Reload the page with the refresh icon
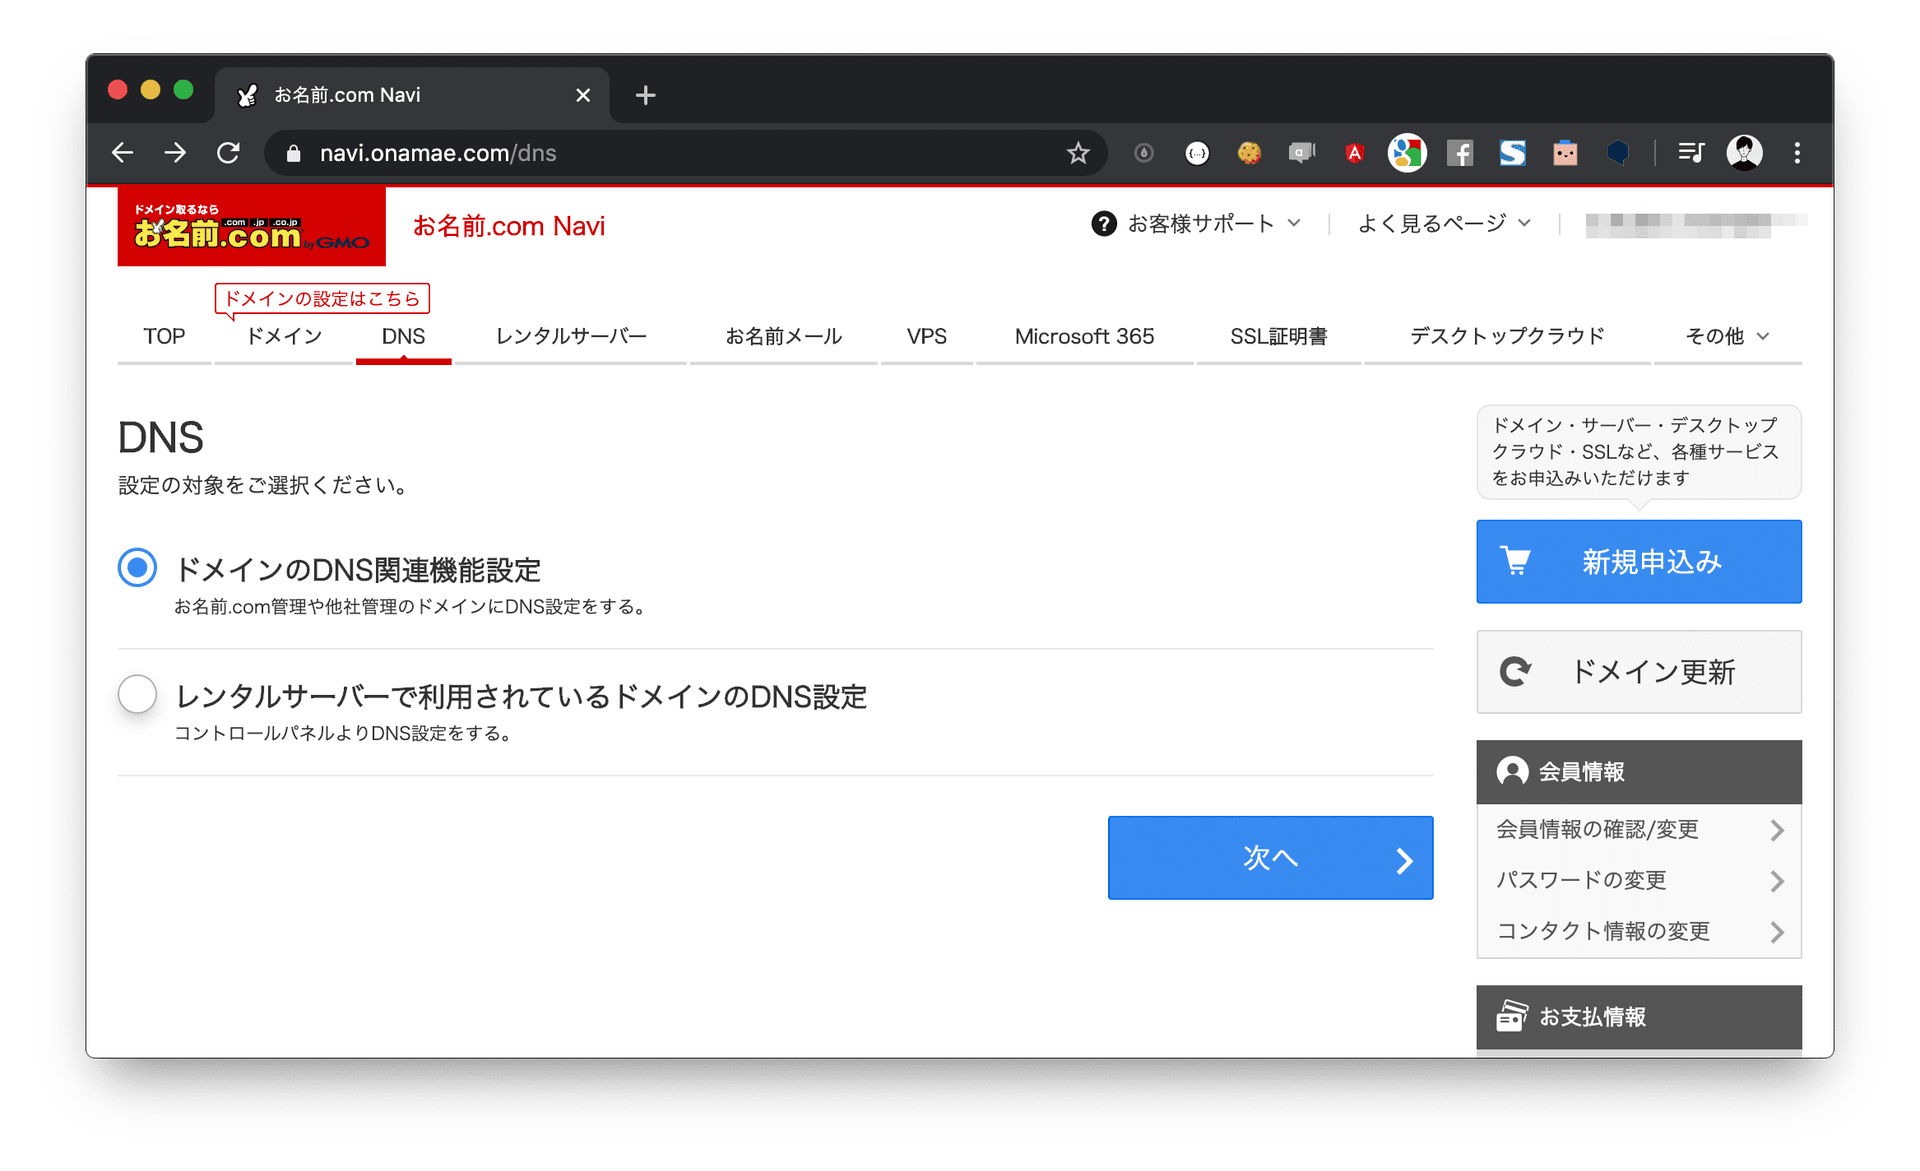This screenshot has width=1920, height=1171. 229,153
